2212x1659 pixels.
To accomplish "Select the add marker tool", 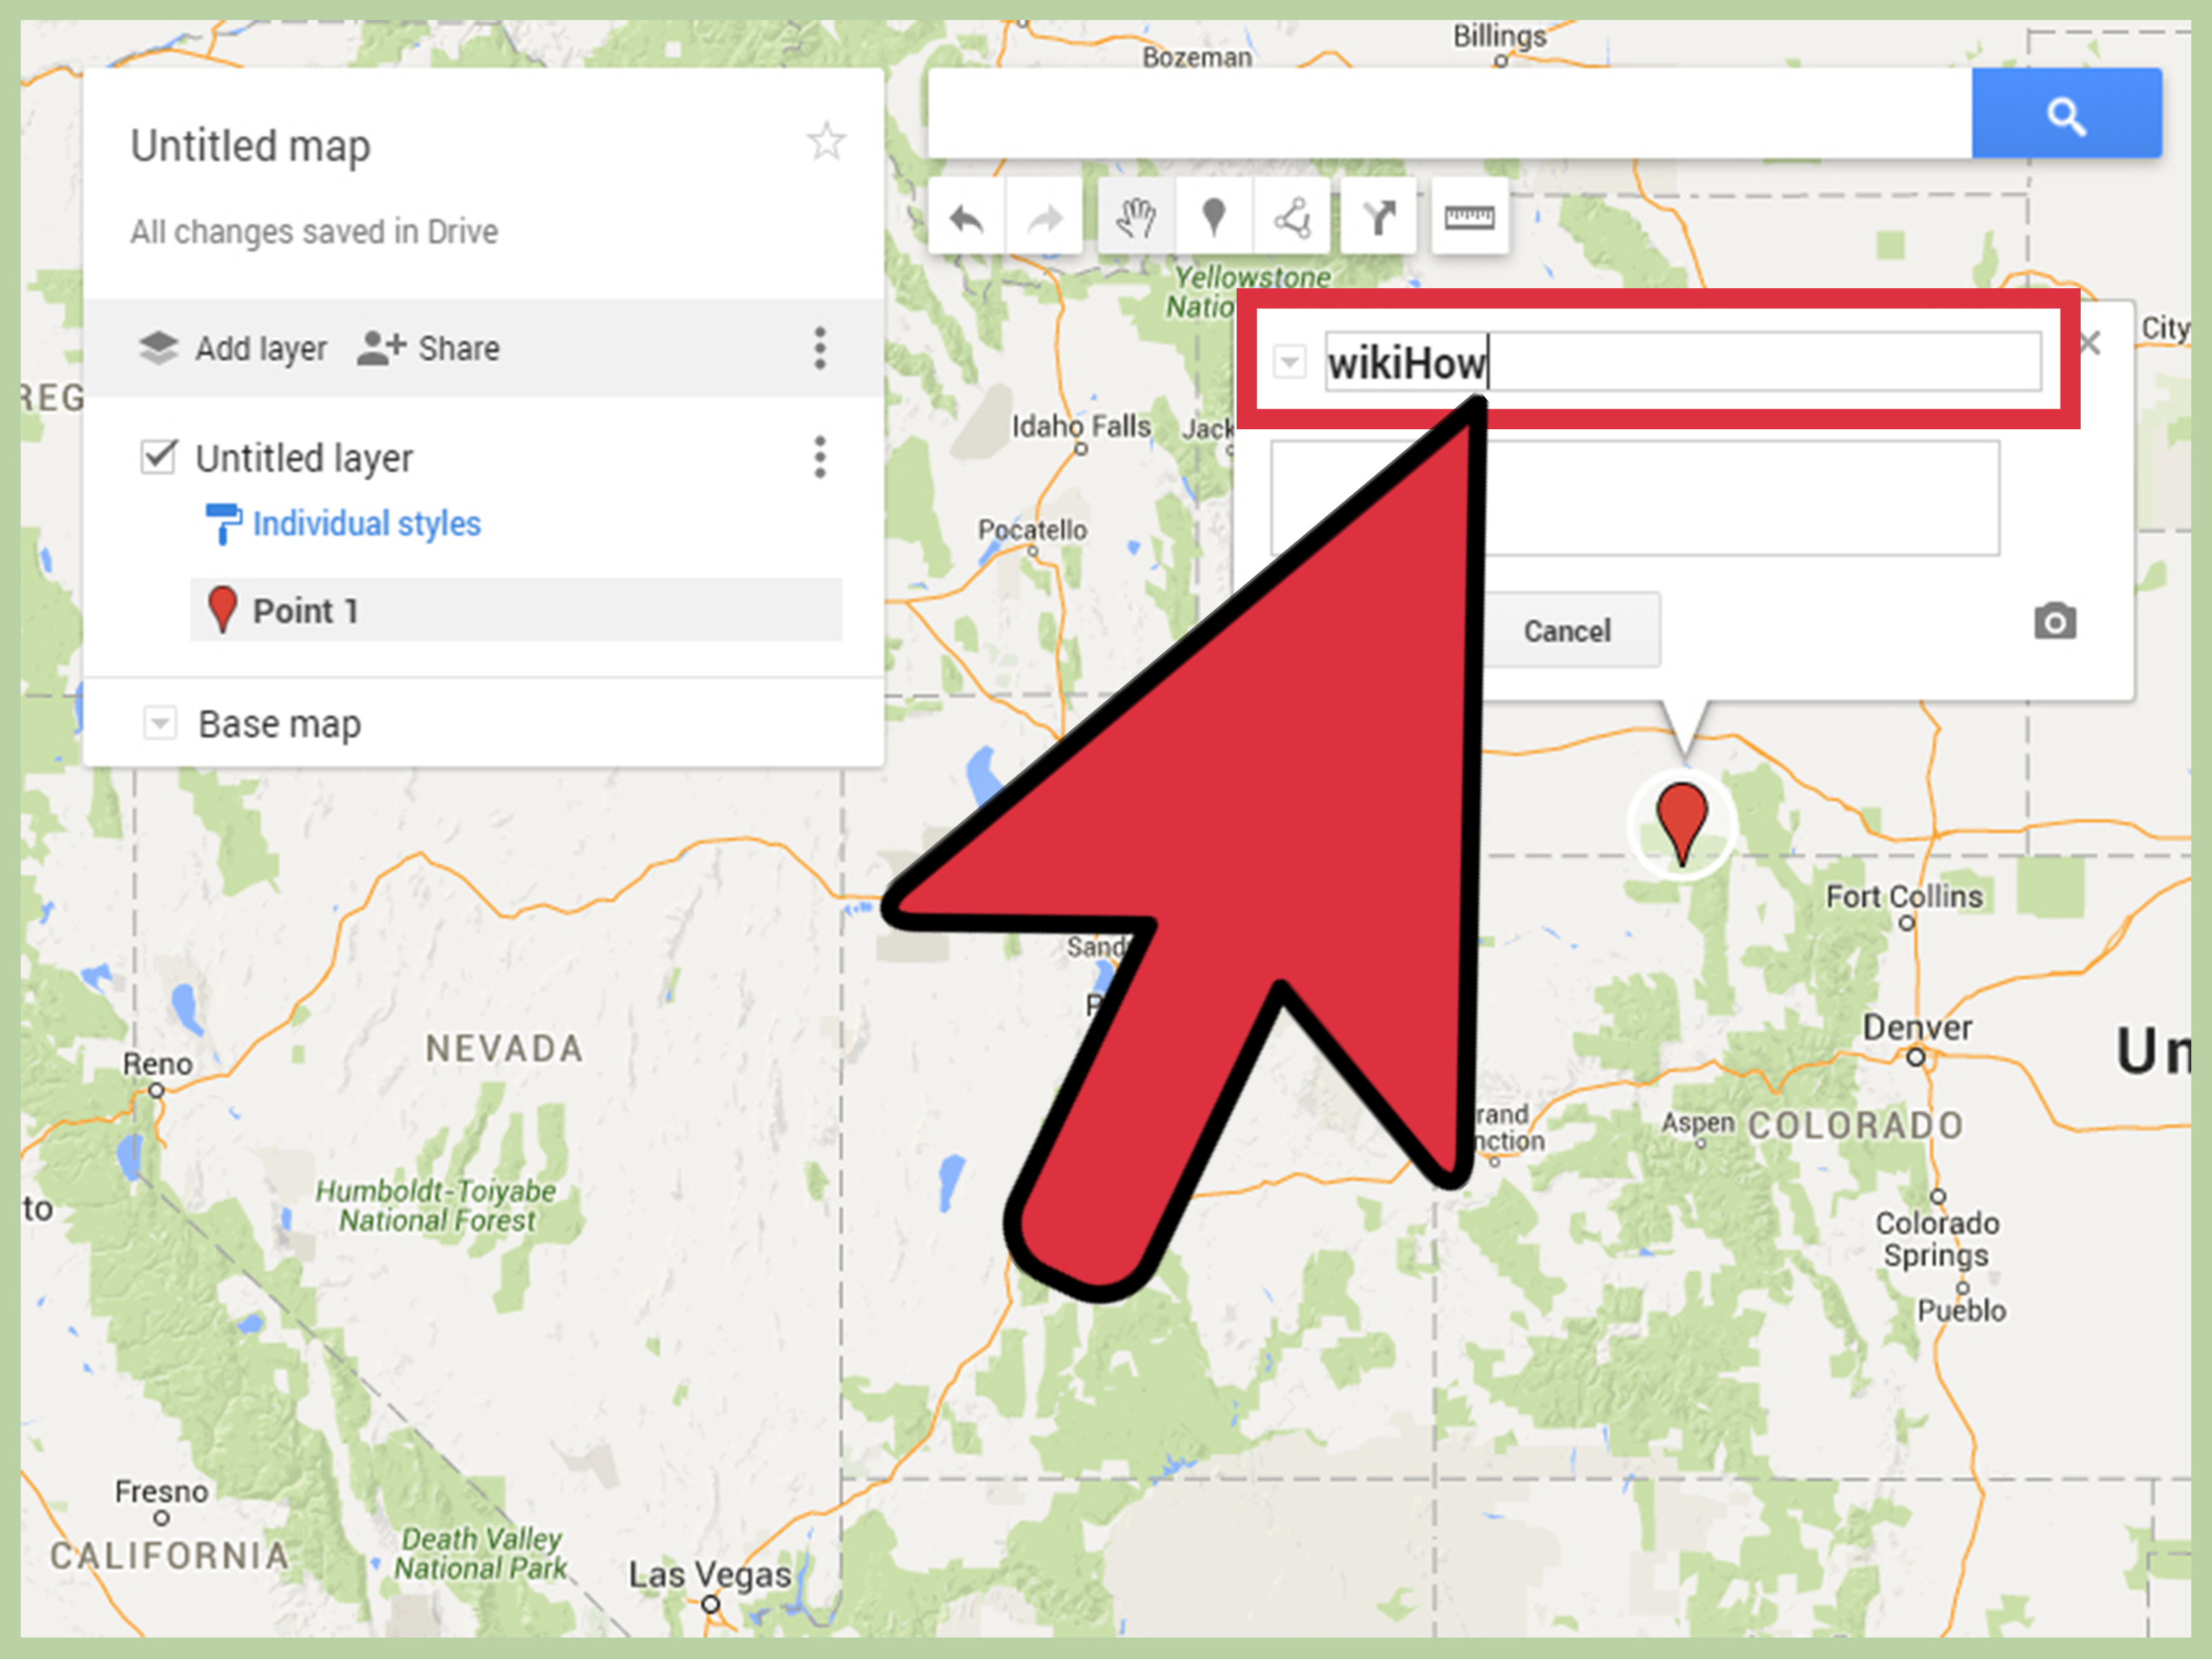I will pyautogui.click(x=1213, y=216).
